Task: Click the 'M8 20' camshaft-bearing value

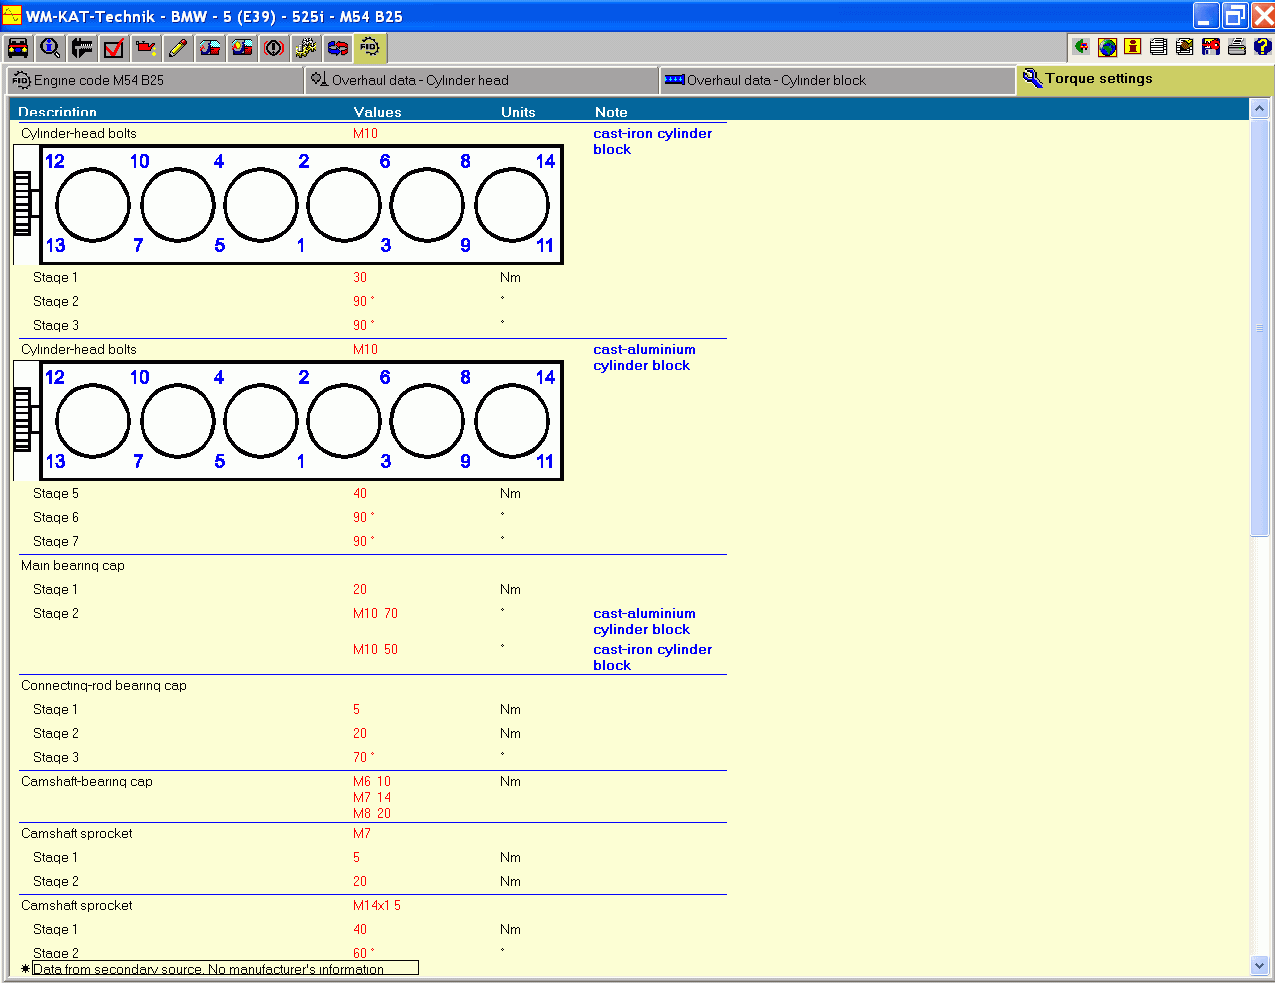Action: [x=372, y=814]
